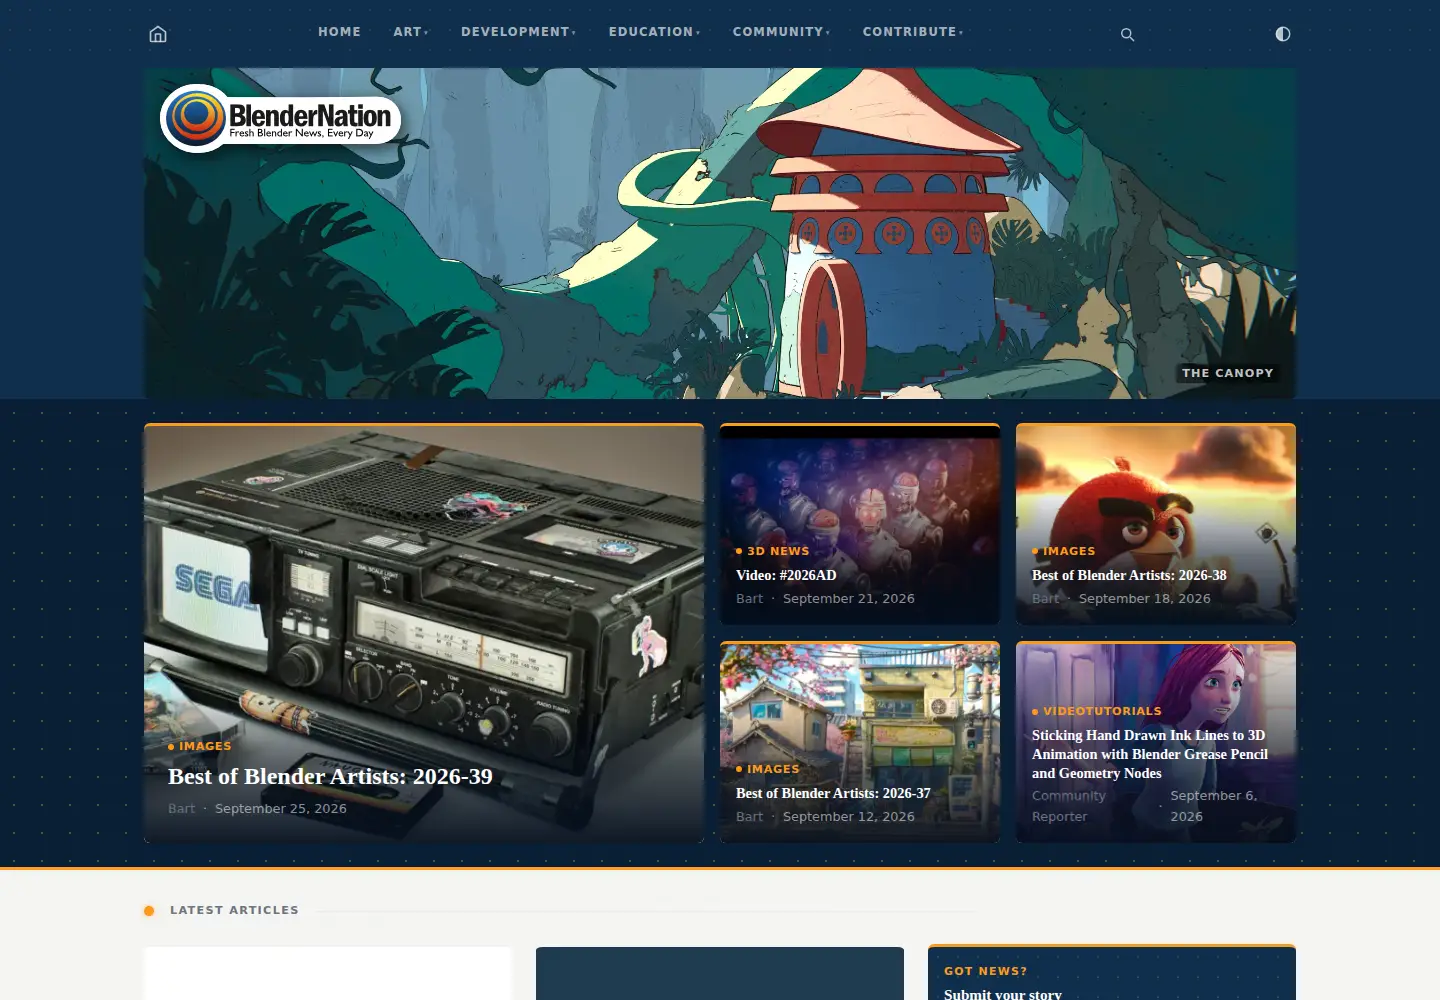This screenshot has width=1440, height=1000.
Task: Click date September 12, 2026
Action: click(849, 816)
